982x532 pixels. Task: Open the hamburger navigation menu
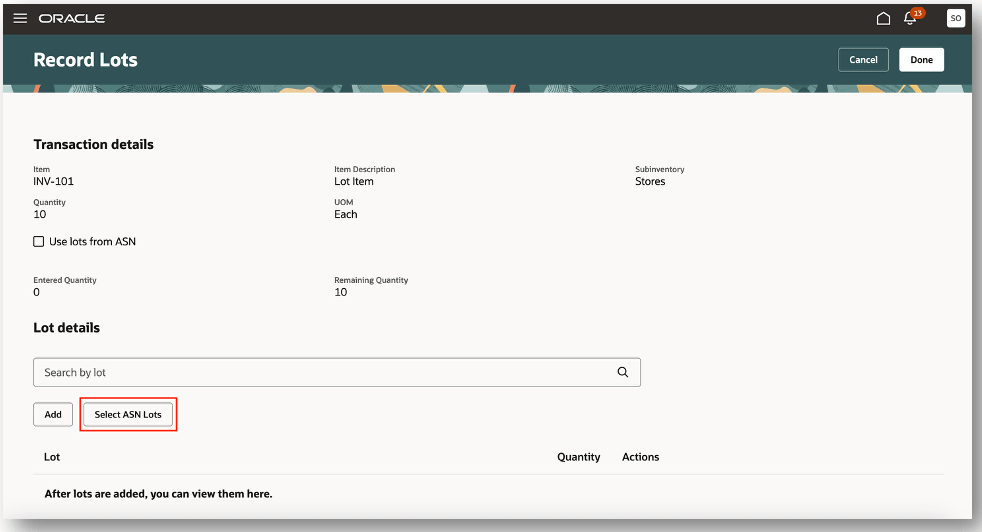(20, 18)
